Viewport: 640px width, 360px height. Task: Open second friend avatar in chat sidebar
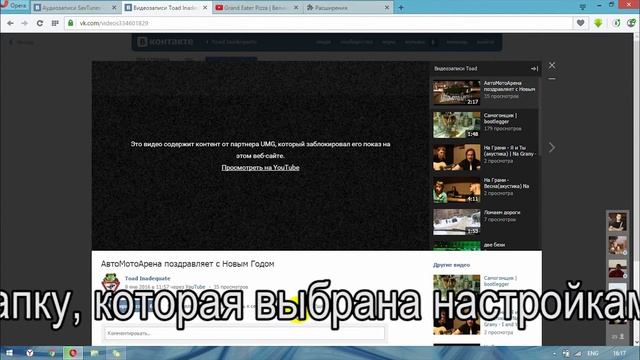[x=617, y=246]
